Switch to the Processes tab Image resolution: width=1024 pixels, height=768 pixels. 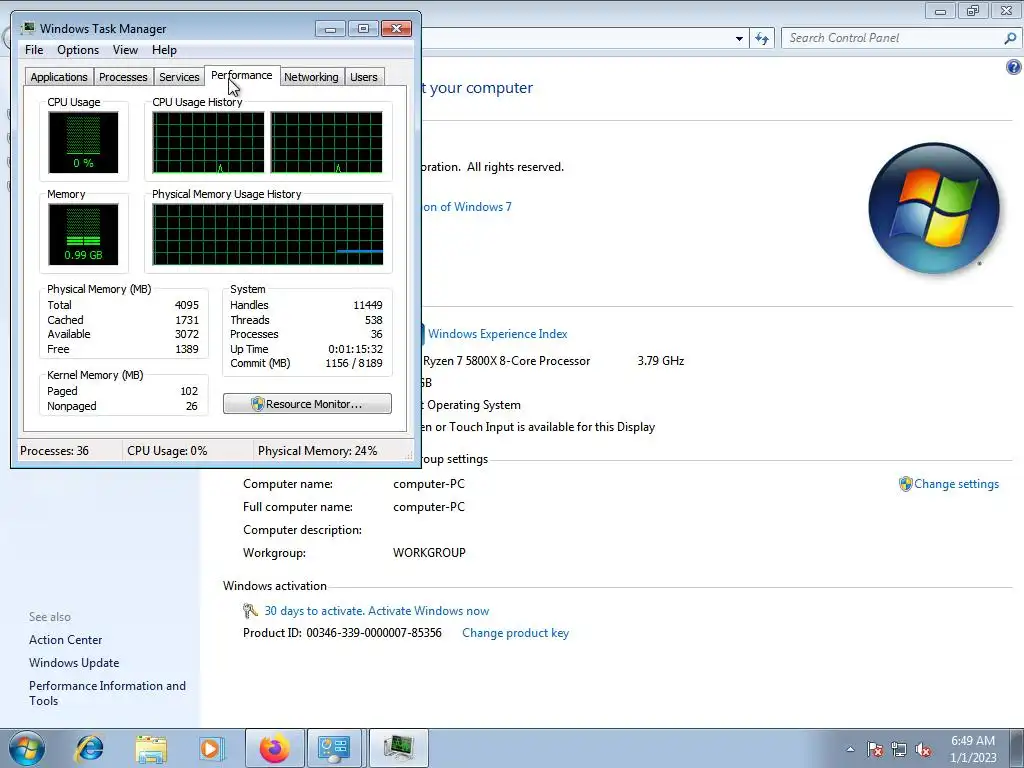coord(123,77)
